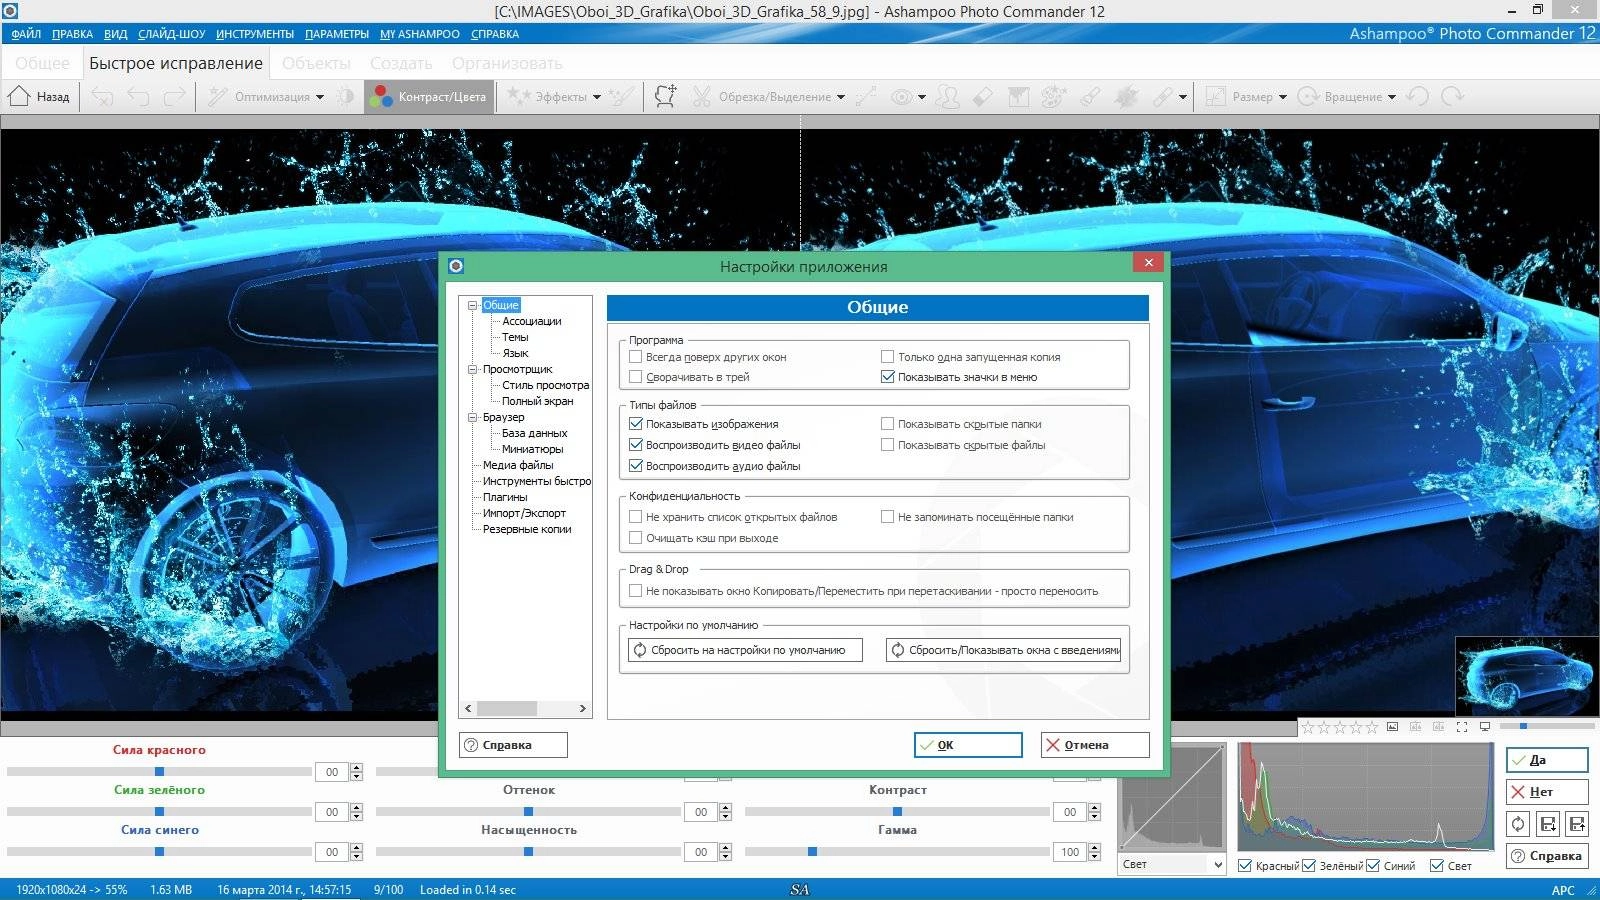Open the Оптимизация dropdown arrow
The image size is (1600, 900).
(320, 97)
